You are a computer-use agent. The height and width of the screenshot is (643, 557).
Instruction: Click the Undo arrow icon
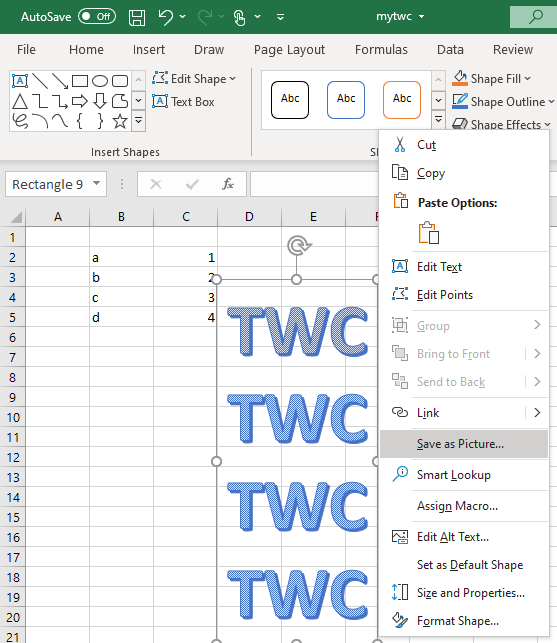coord(166,17)
